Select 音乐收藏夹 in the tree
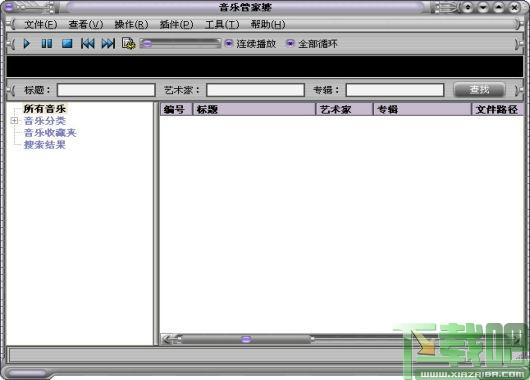 (50, 133)
